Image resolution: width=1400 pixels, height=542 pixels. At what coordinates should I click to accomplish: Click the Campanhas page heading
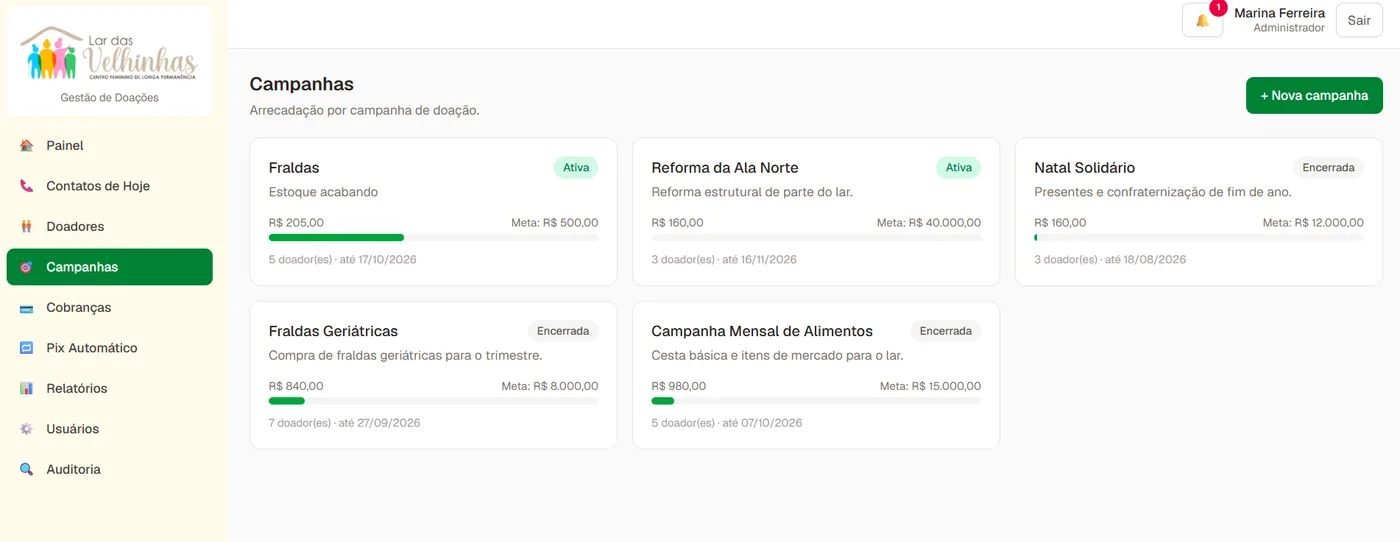tap(302, 84)
